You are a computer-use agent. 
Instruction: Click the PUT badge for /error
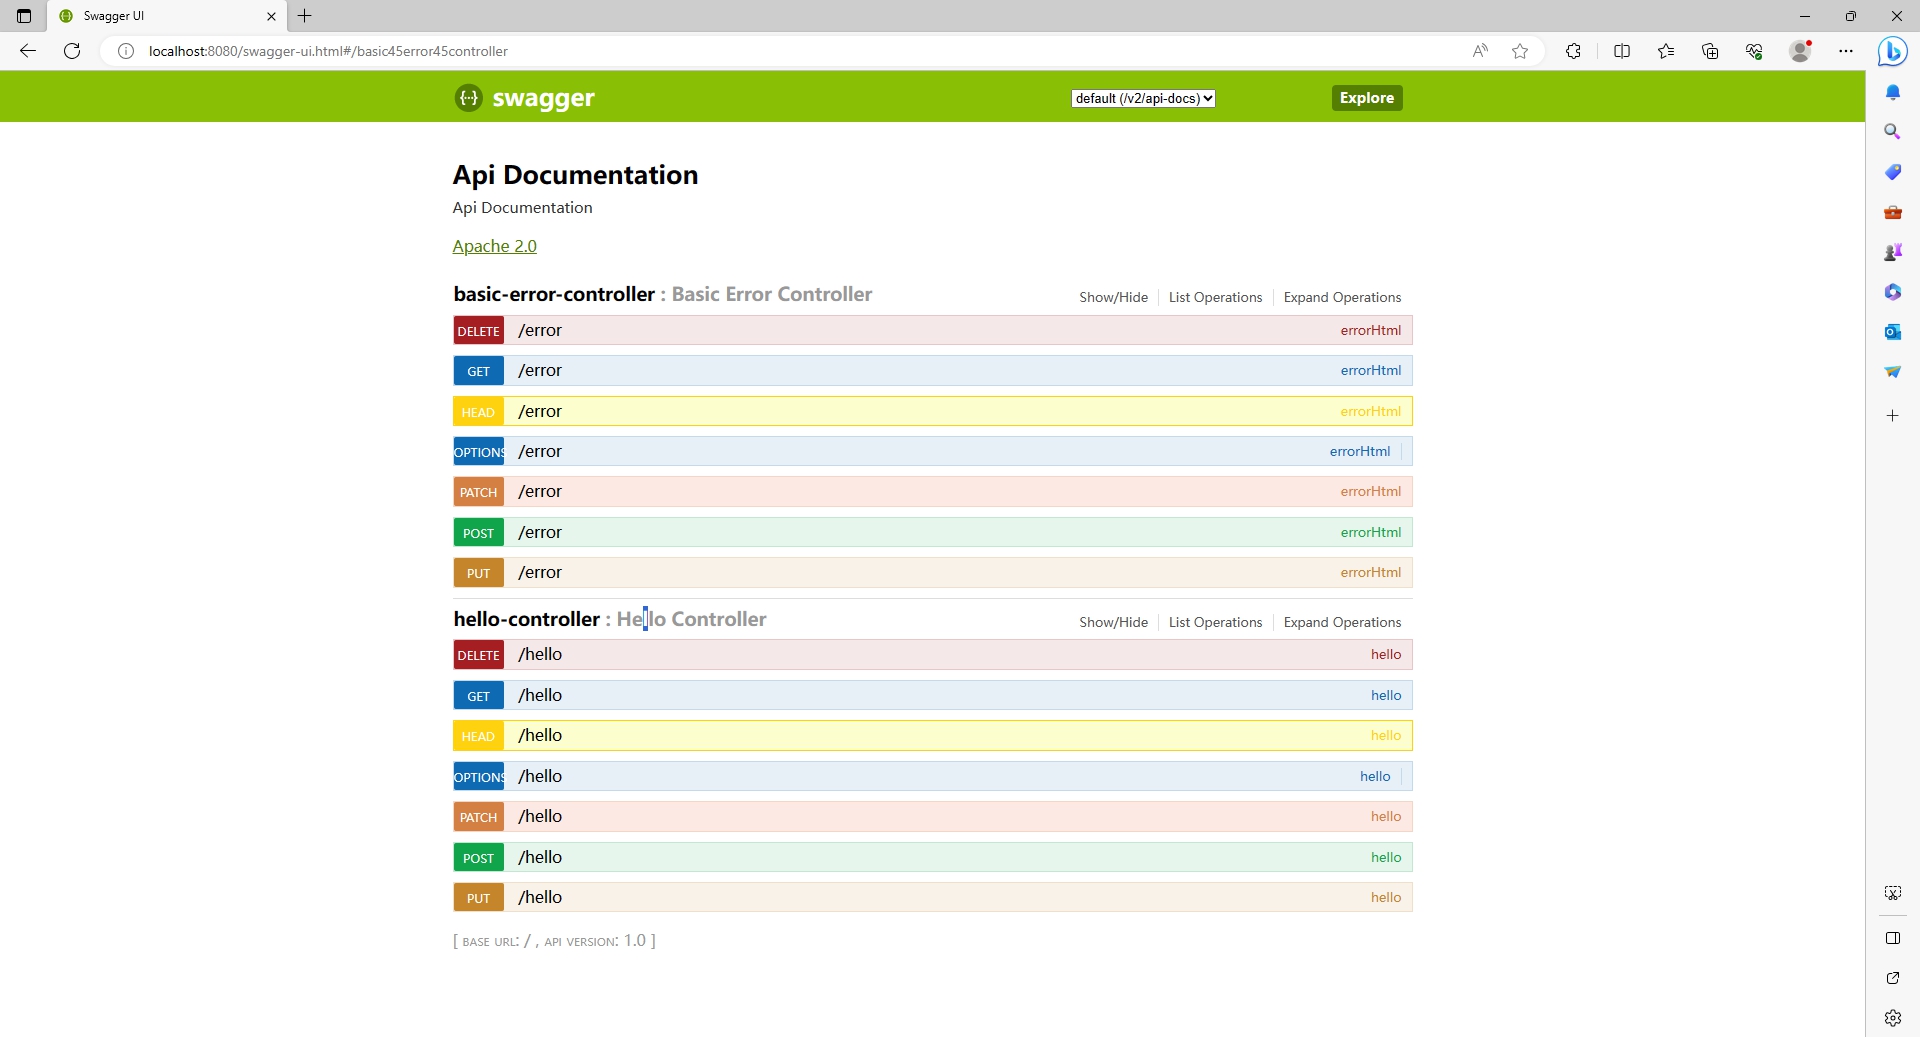[x=478, y=573]
